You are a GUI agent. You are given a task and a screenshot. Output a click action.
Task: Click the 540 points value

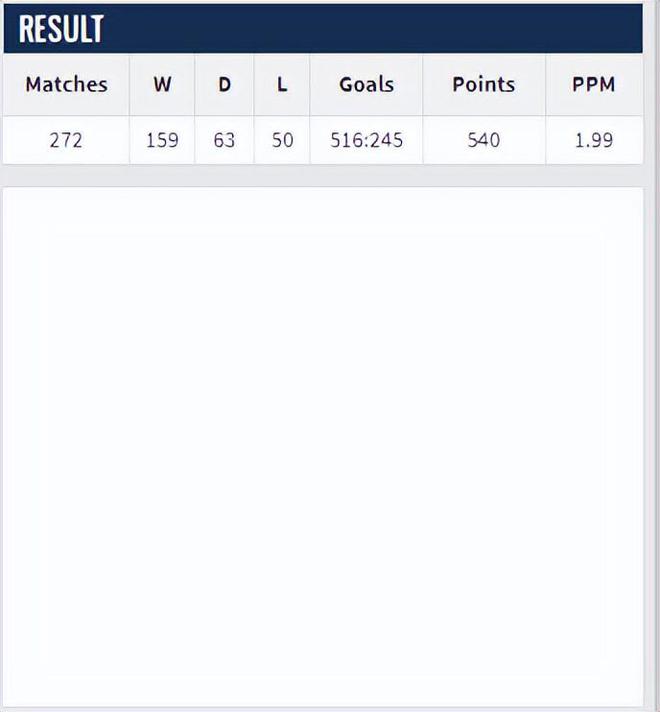[x=484, y=140]
